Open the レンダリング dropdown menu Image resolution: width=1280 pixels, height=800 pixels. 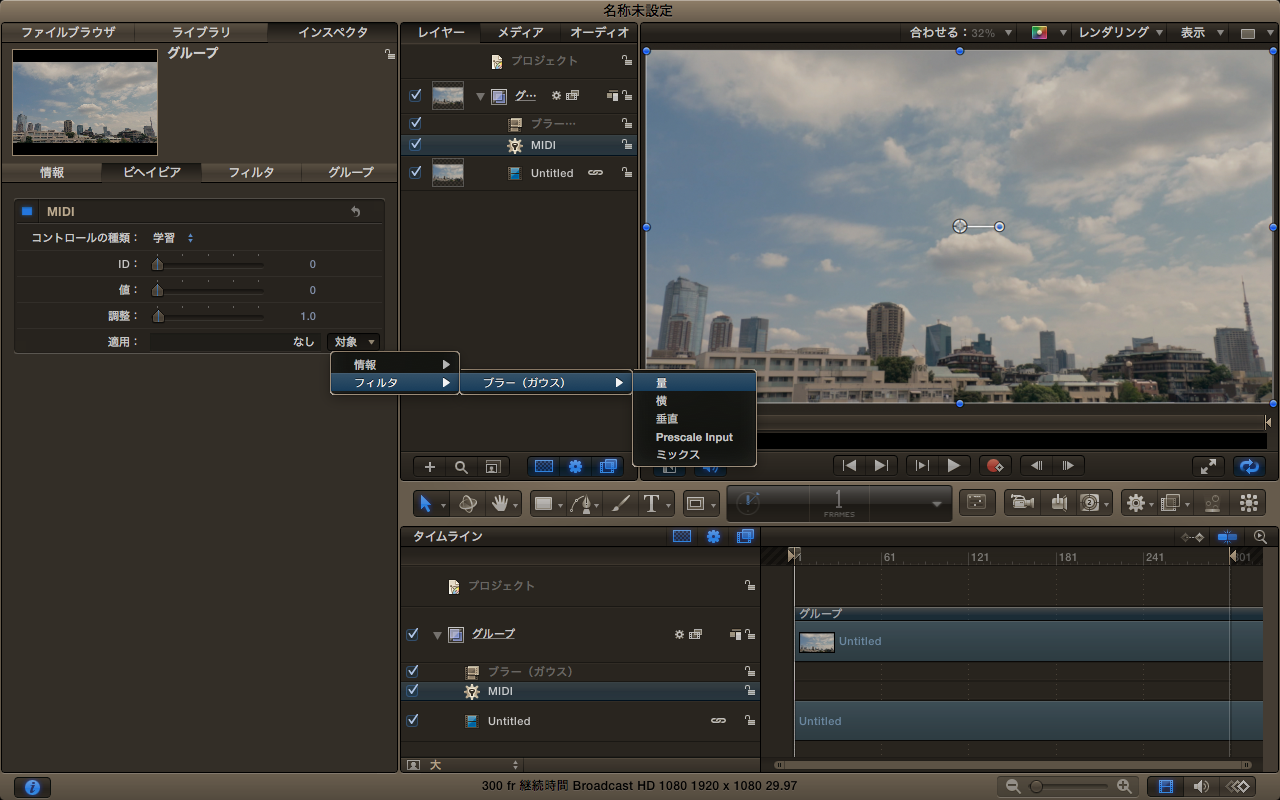tap(1120, 33)
